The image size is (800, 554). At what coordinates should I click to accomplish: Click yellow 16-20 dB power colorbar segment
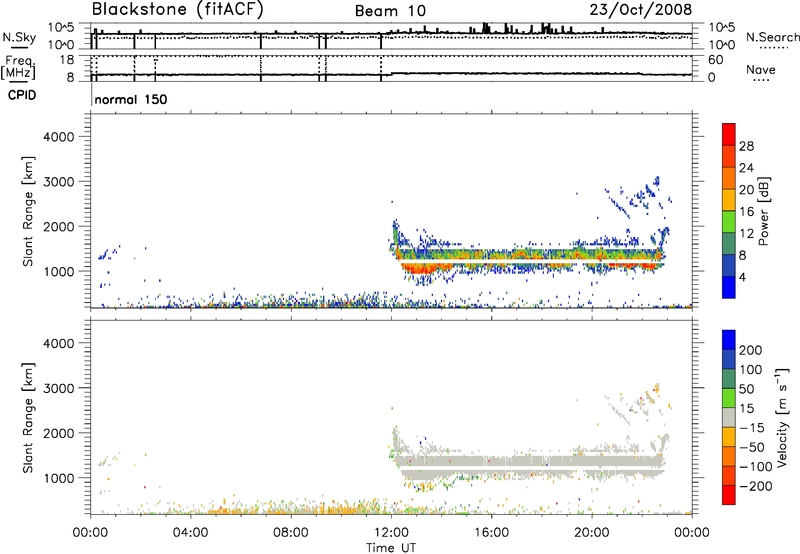click(729, 199)
